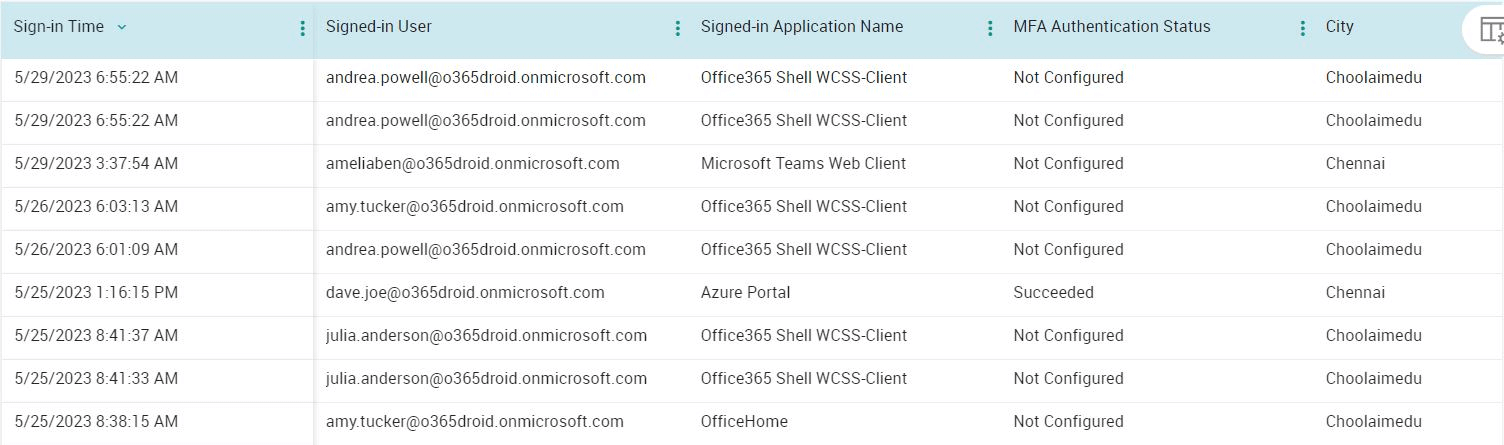This screenshot has height=445, width=1504.
Task: Select the dave.joe@o365droid.onmicrosoft.com user cell
Action: (465, 293)
